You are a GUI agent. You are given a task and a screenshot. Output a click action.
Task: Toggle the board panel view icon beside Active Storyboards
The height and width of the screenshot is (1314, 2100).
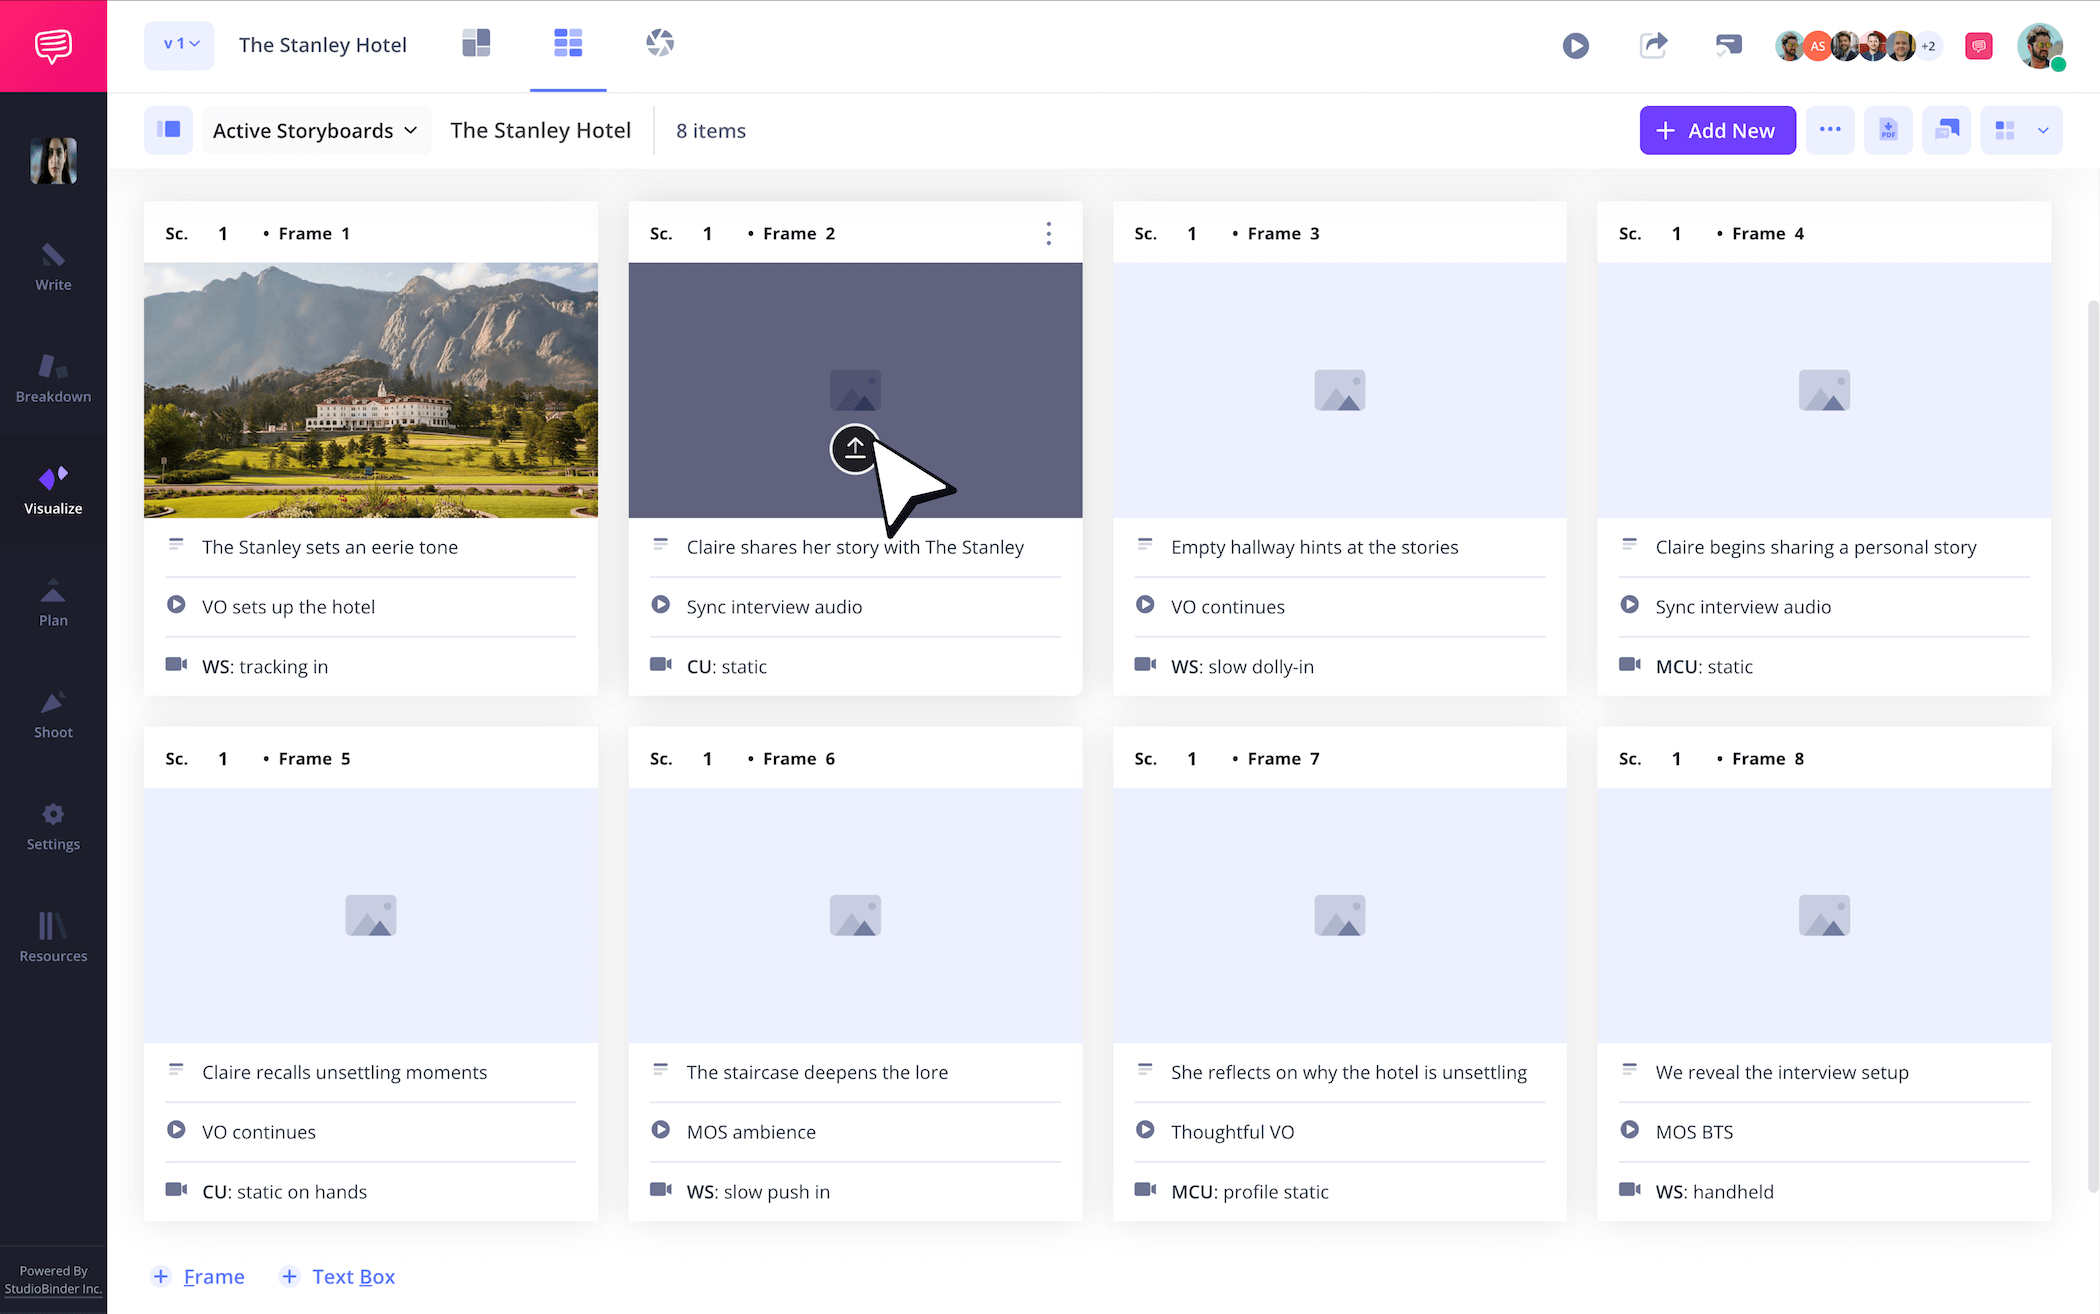click(168, 130)
